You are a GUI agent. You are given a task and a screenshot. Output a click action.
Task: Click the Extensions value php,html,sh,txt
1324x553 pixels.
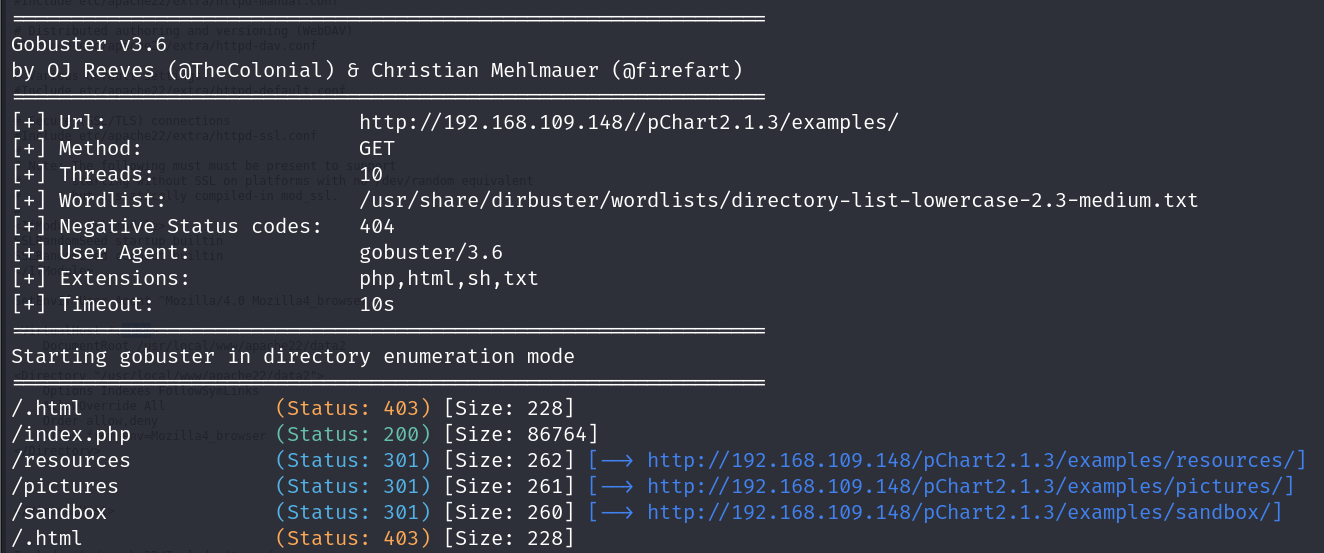(x=449, y=278)
